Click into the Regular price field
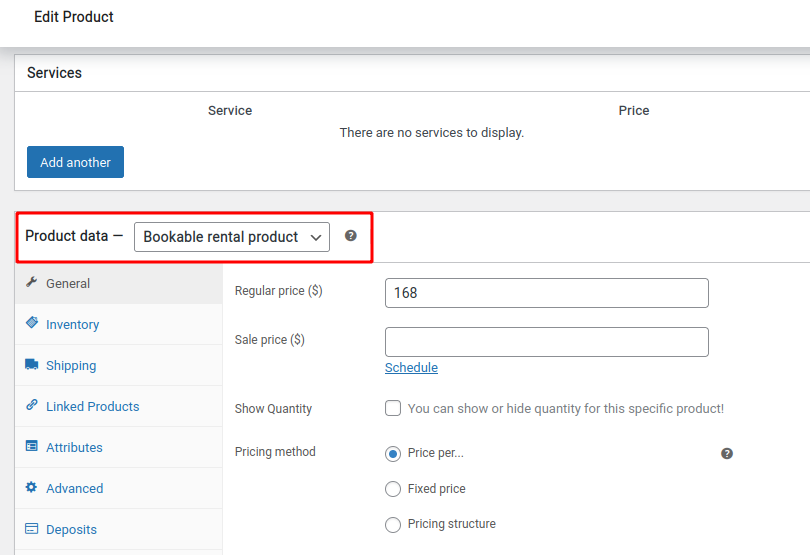The width and height of the screenshot is (810, 555). (547, 293)
